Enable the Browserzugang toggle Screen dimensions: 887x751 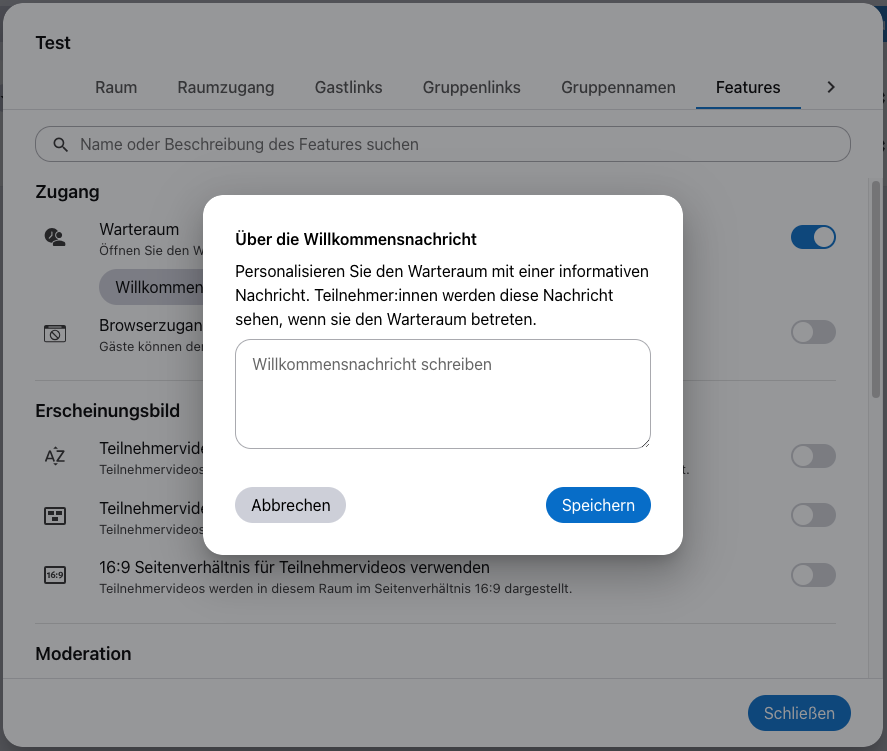[813, 332]
